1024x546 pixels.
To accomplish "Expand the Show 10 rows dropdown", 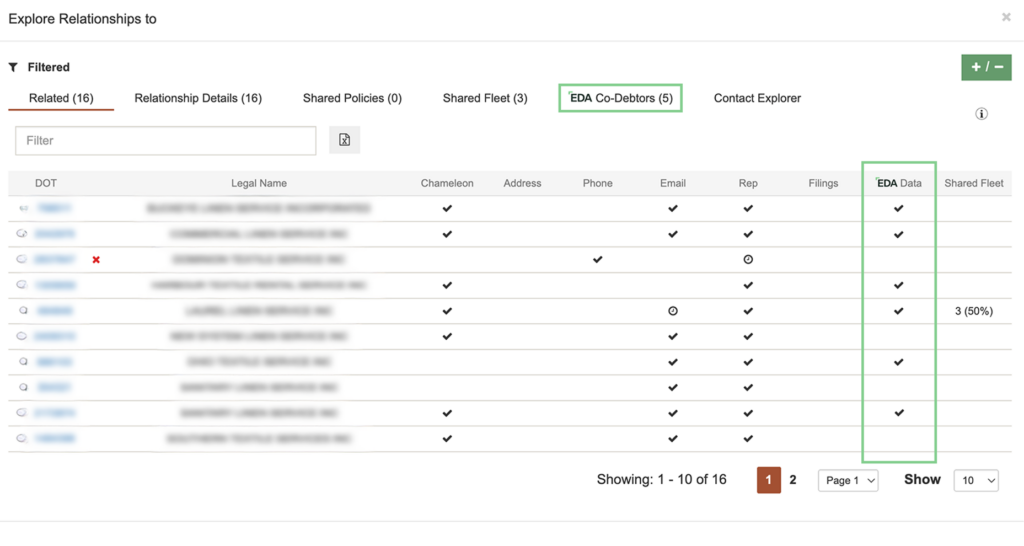I will tap(976, 481).
